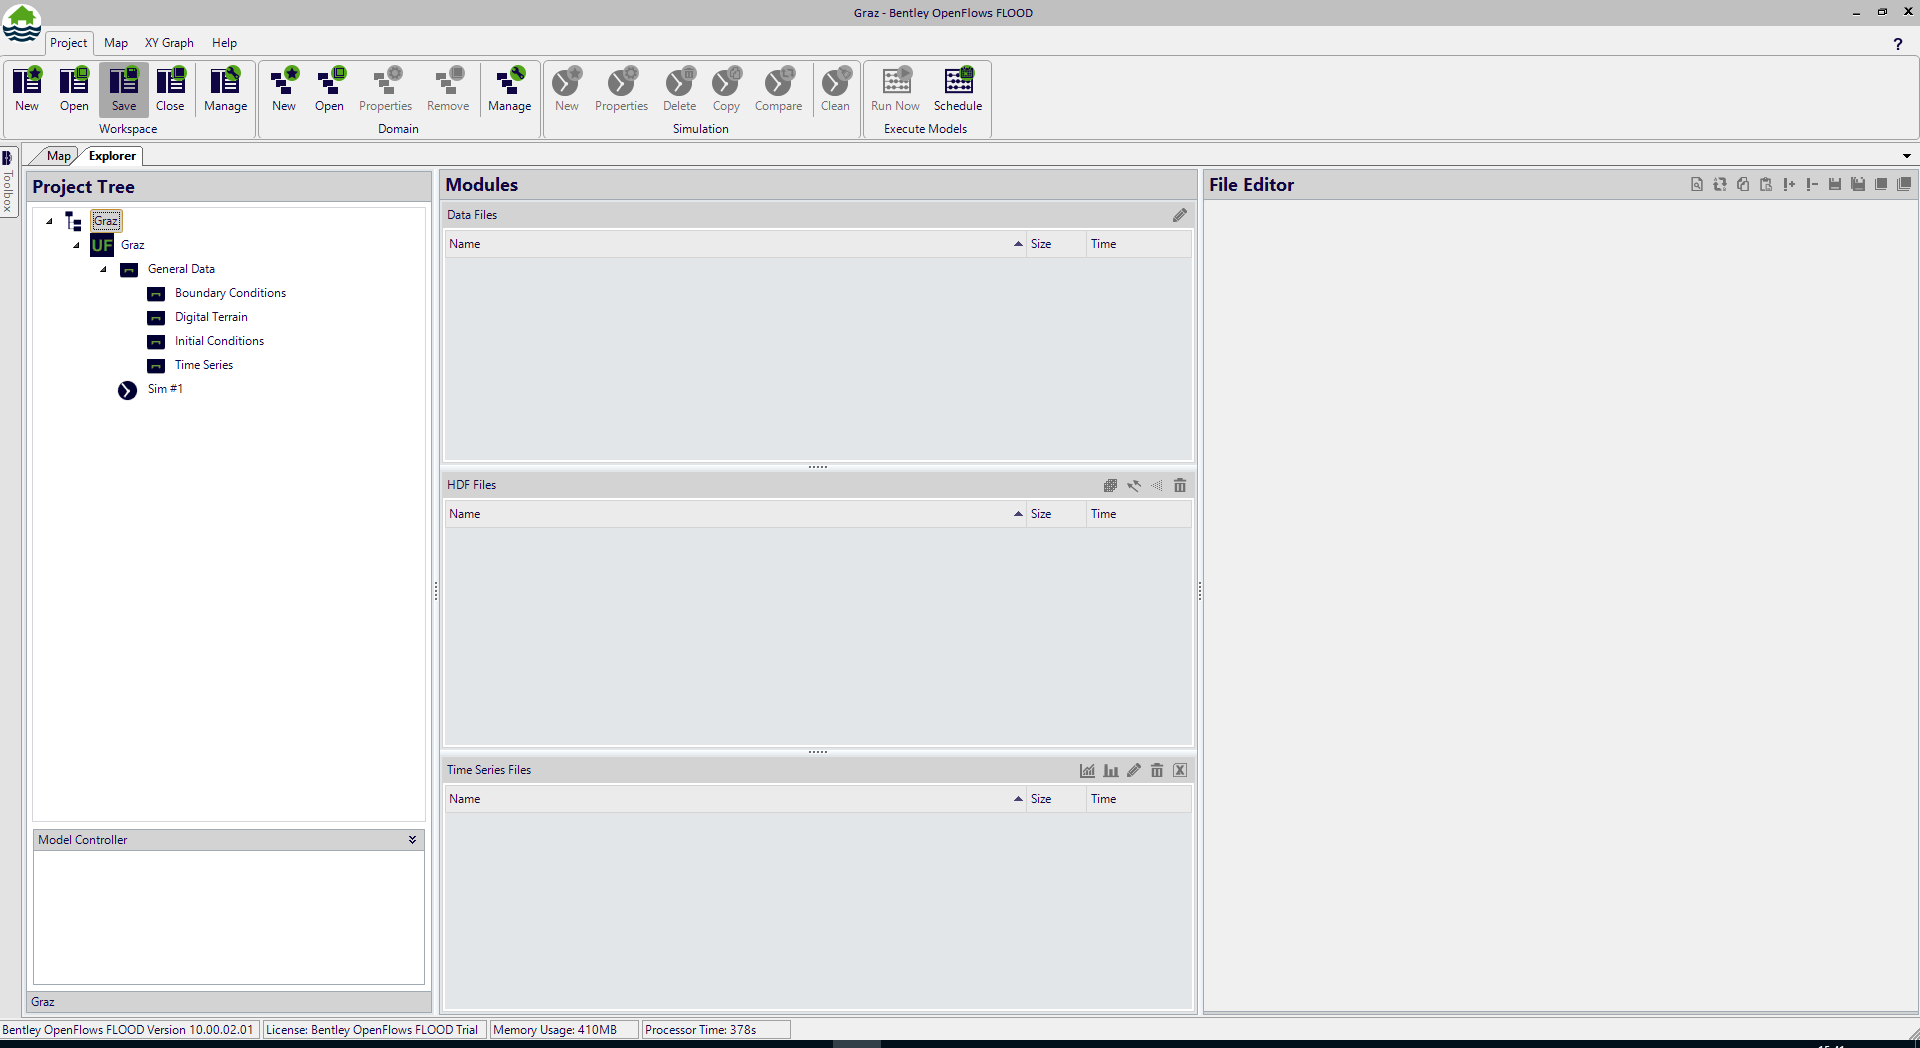
Task: Click the edit pencil in Data Files
Action: coord(1180,215)
